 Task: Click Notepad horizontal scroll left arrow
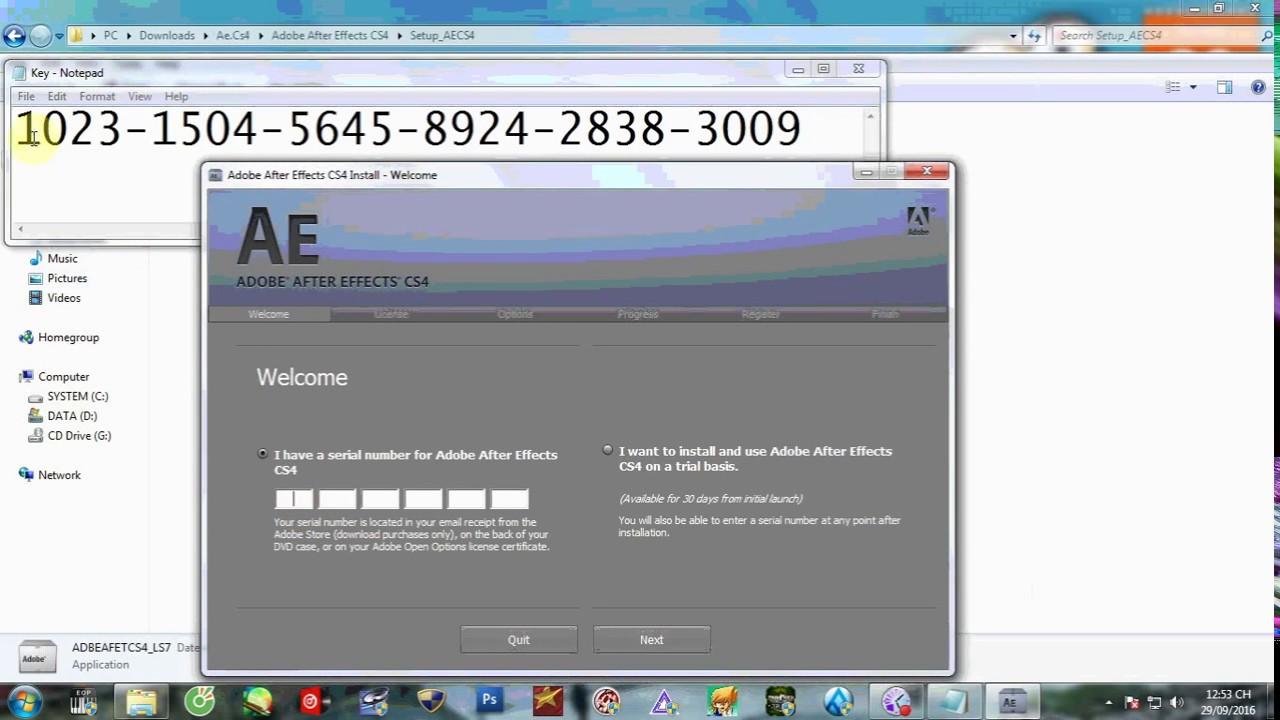[20, 230]
